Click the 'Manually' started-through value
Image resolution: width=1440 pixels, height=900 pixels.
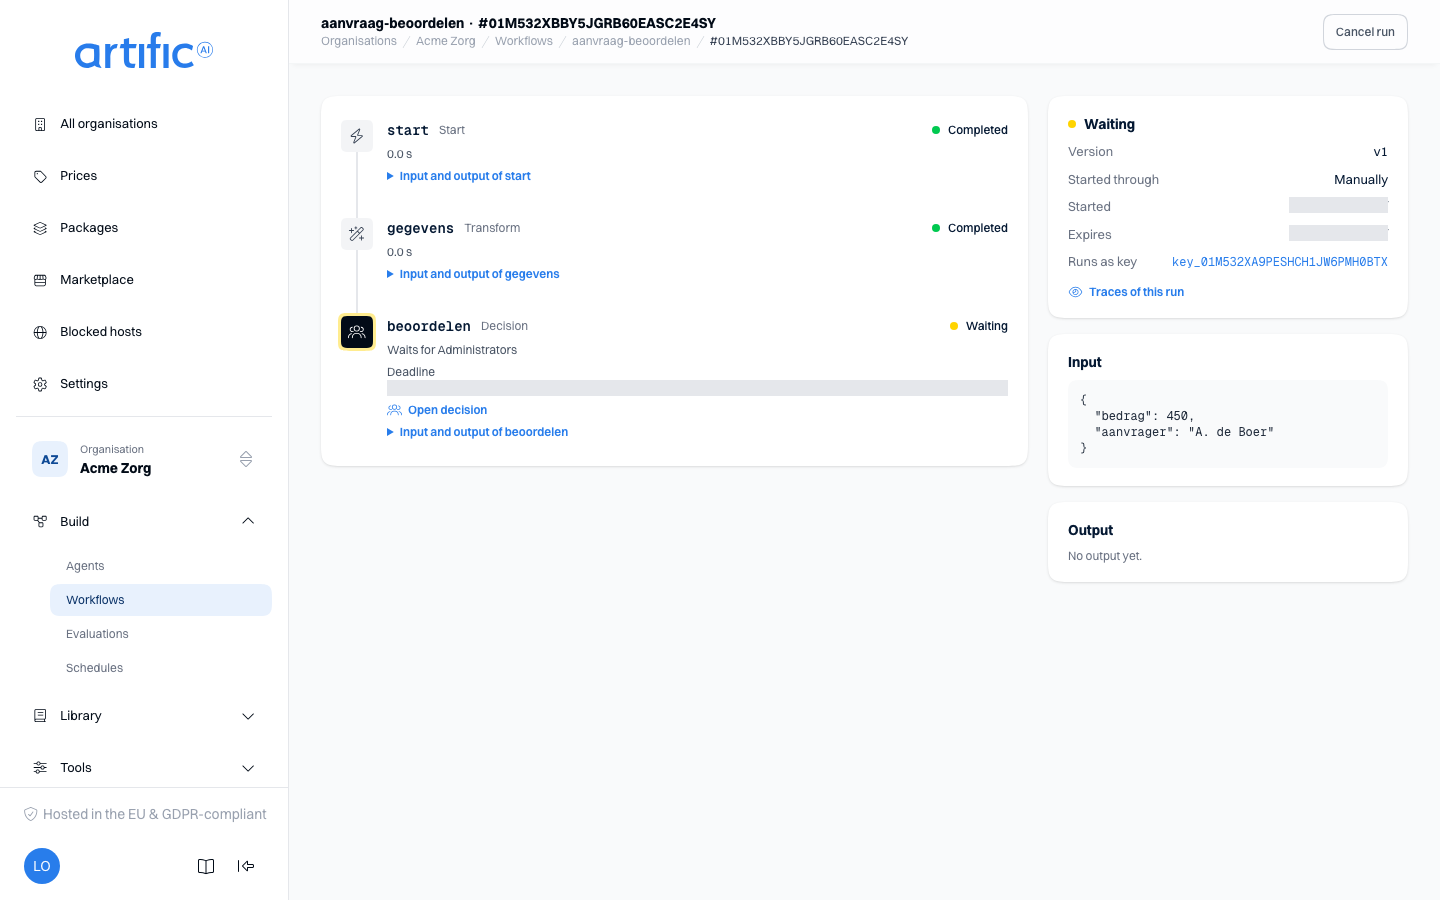tap(1361, 180)
